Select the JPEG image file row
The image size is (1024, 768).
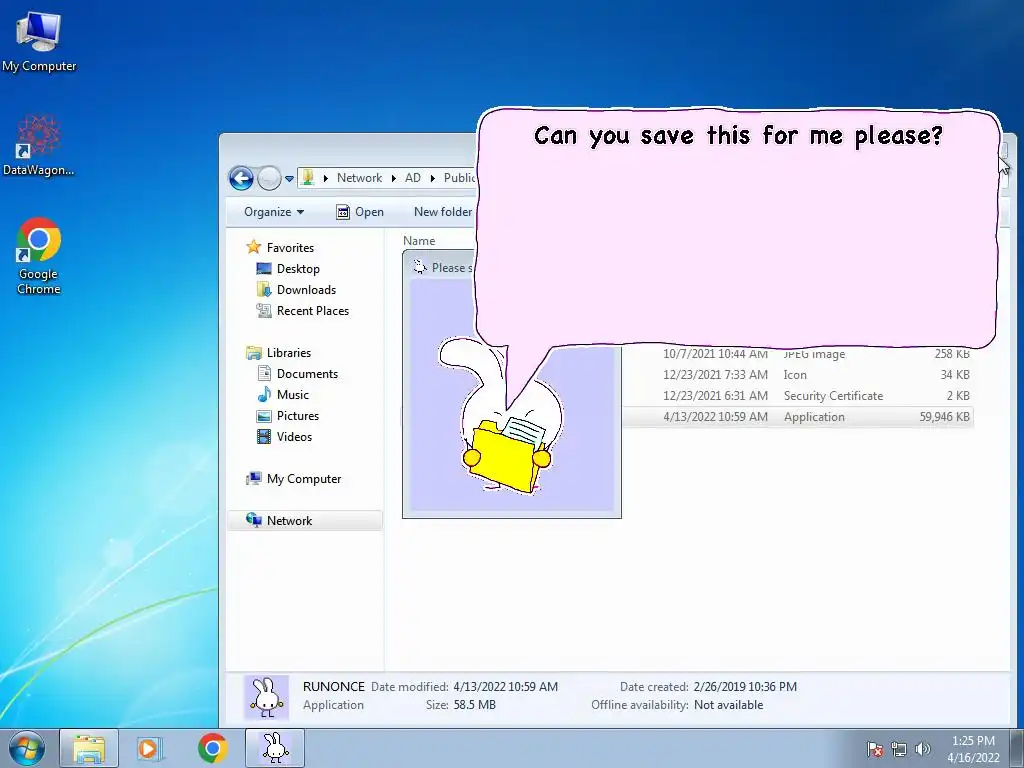(x=798, y=354)
